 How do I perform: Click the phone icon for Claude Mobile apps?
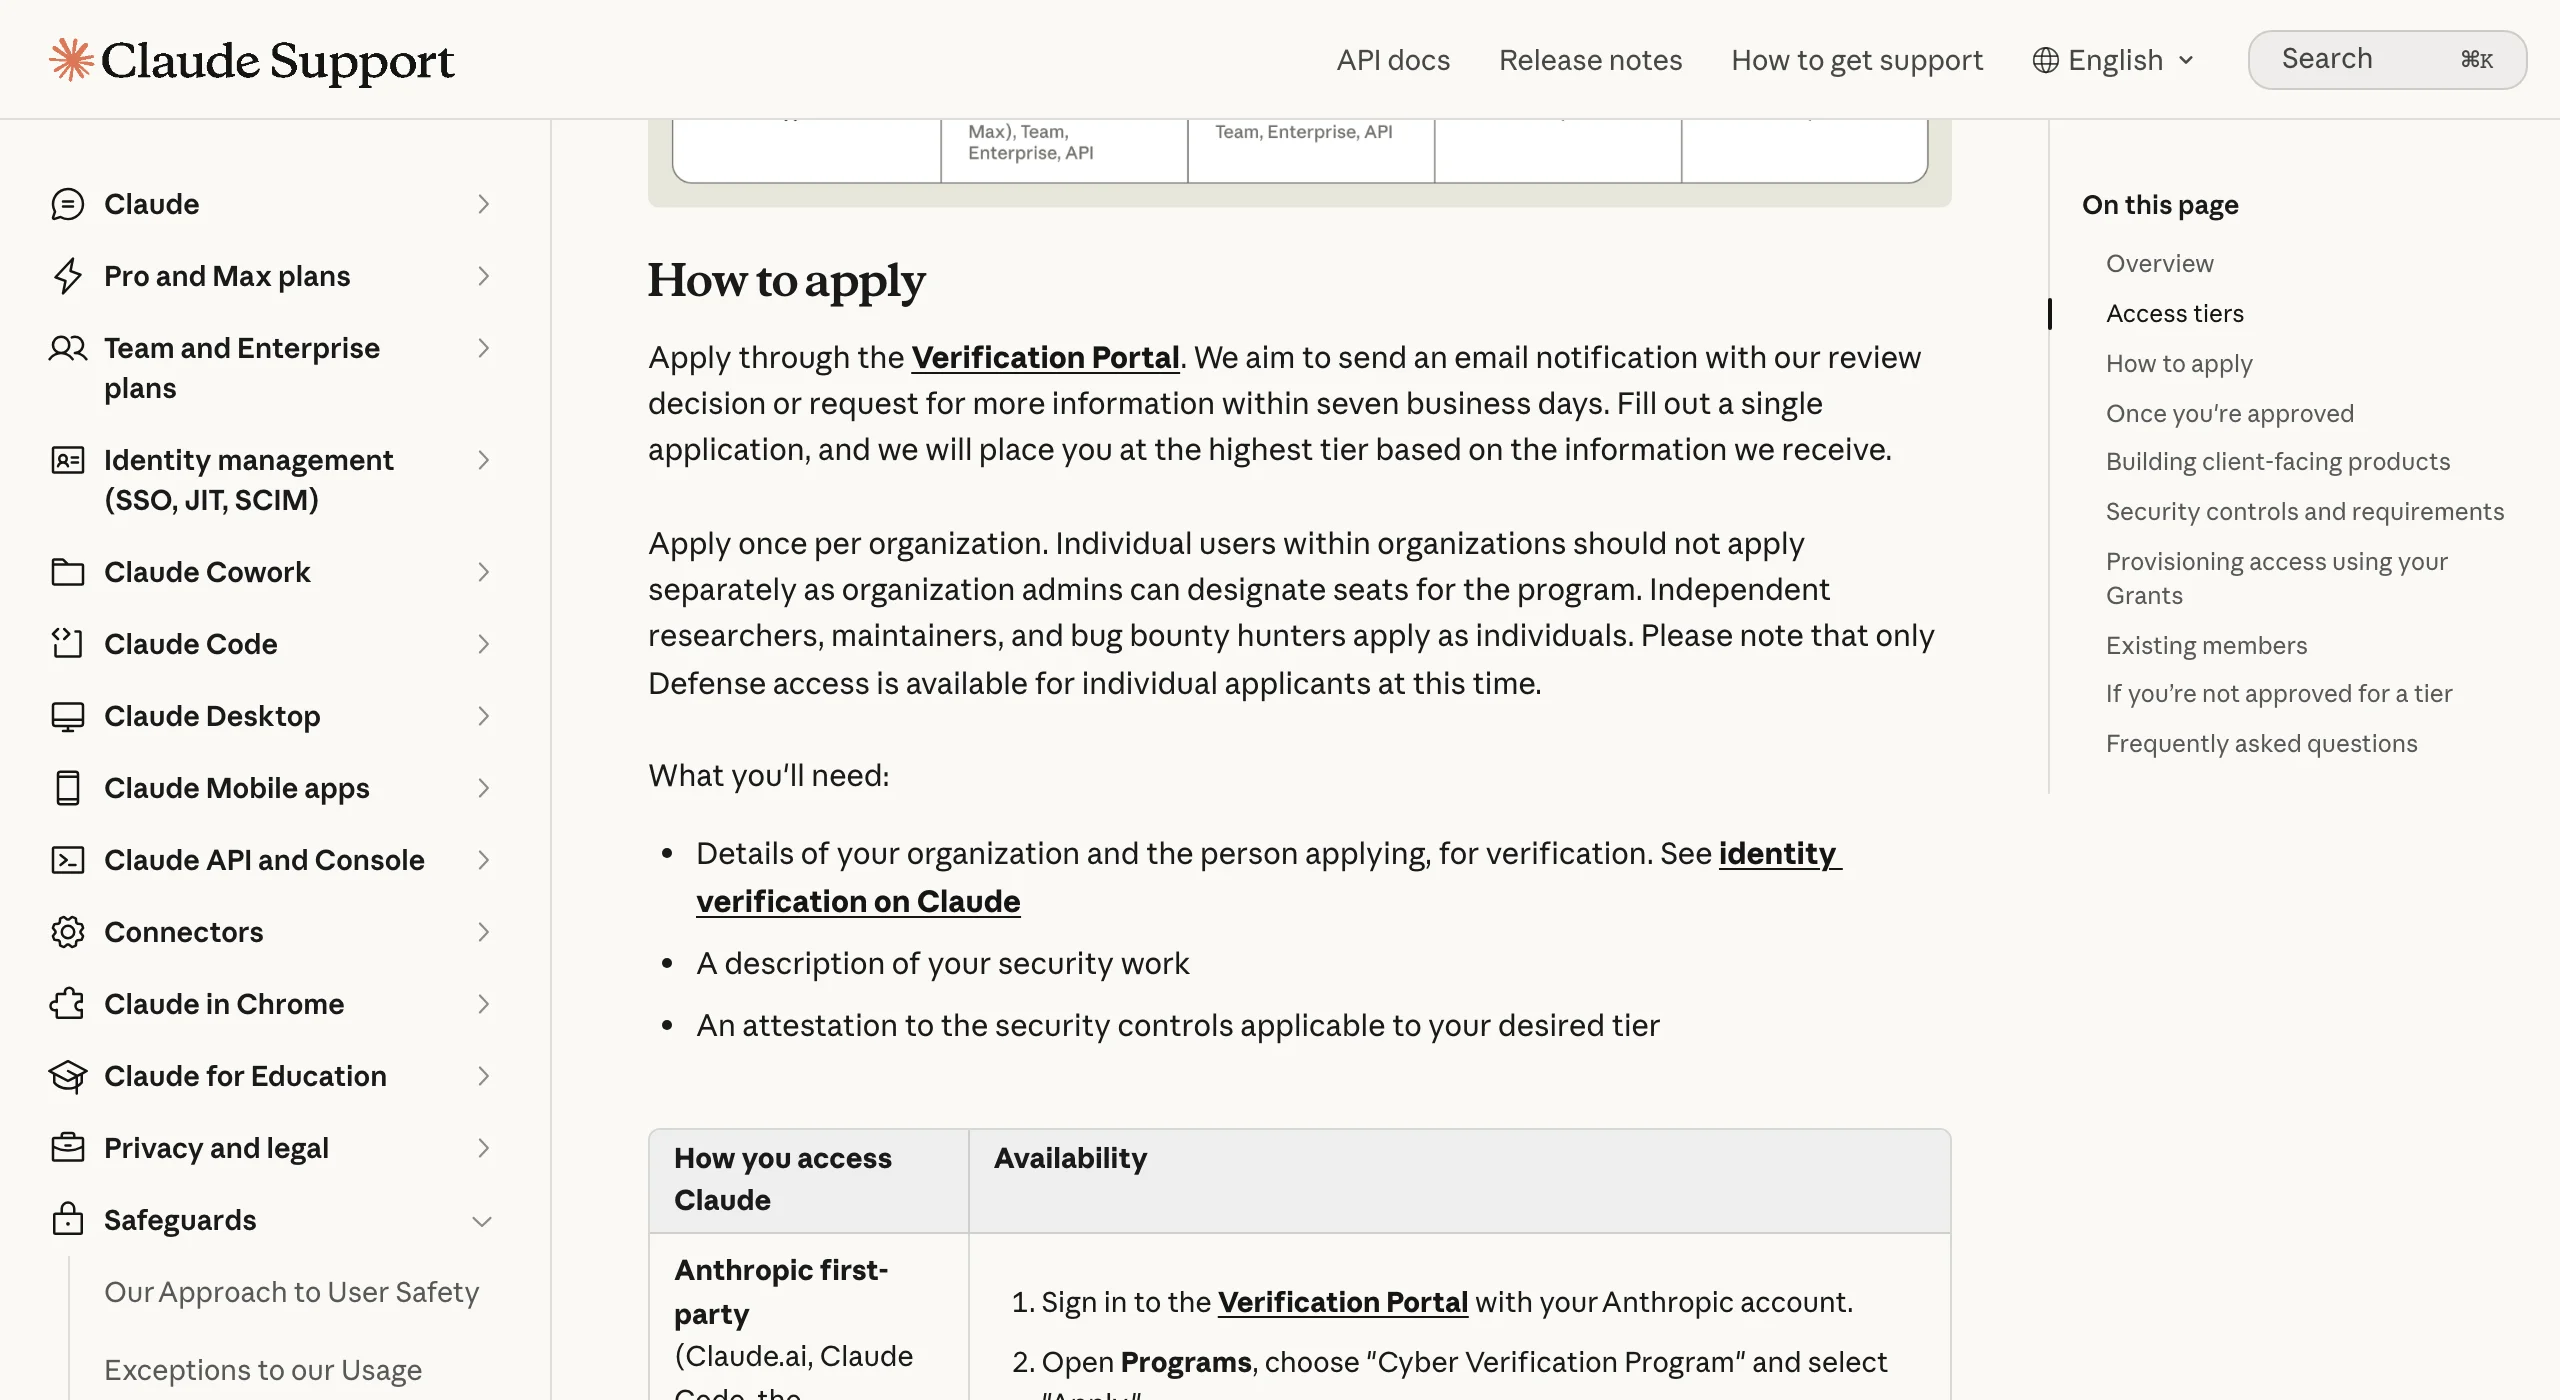tap(67, 788)
